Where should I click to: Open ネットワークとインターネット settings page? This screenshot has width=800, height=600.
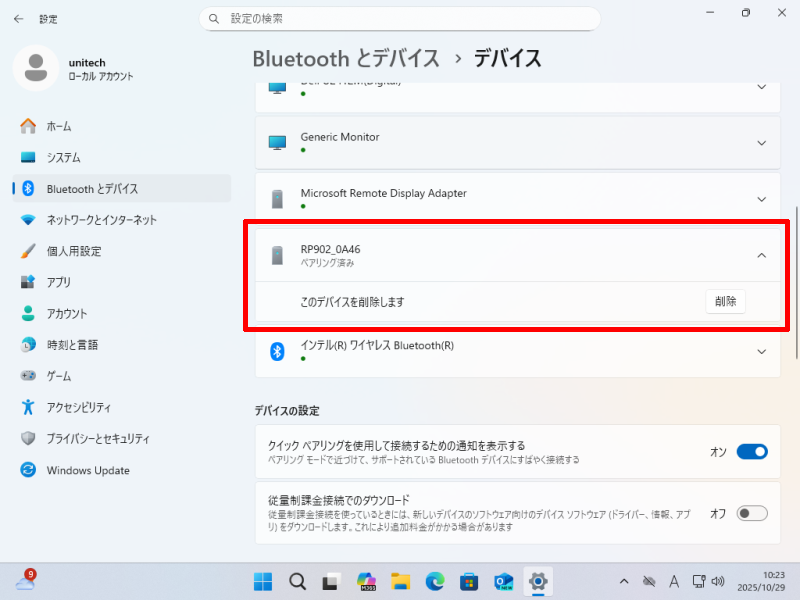pos(101,220)
